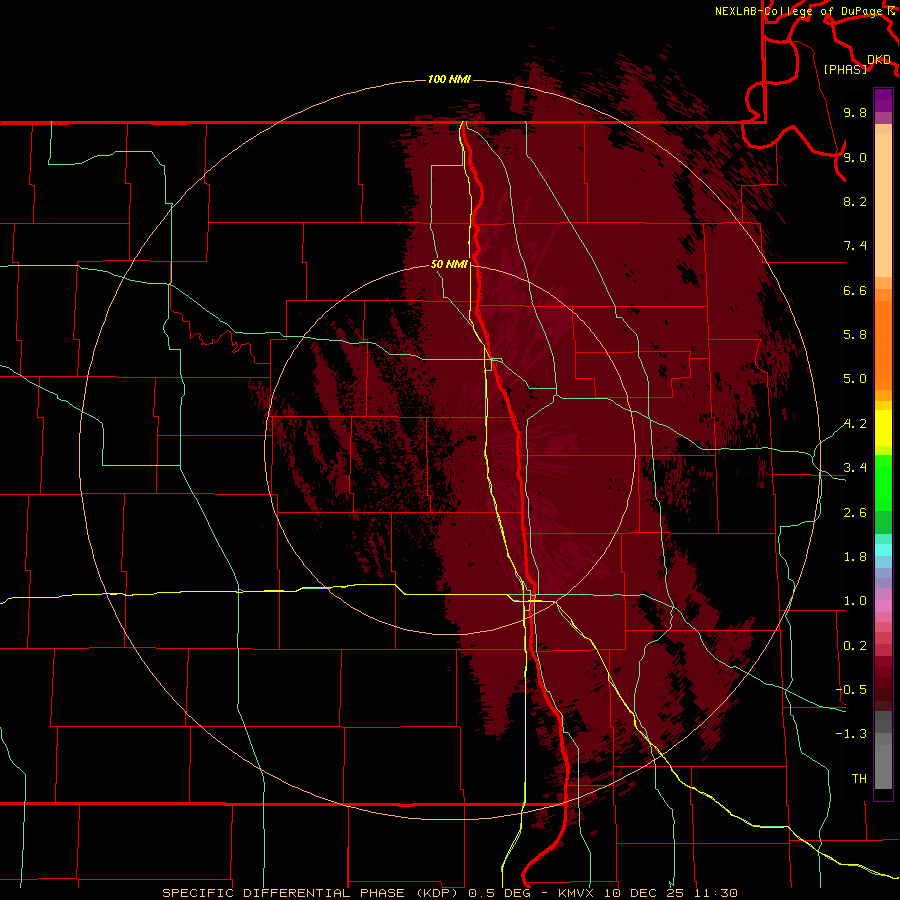Select the 9.8 legend value
Image resolution: width=900 pixels, height=900 pixels.
click(855, 112)
